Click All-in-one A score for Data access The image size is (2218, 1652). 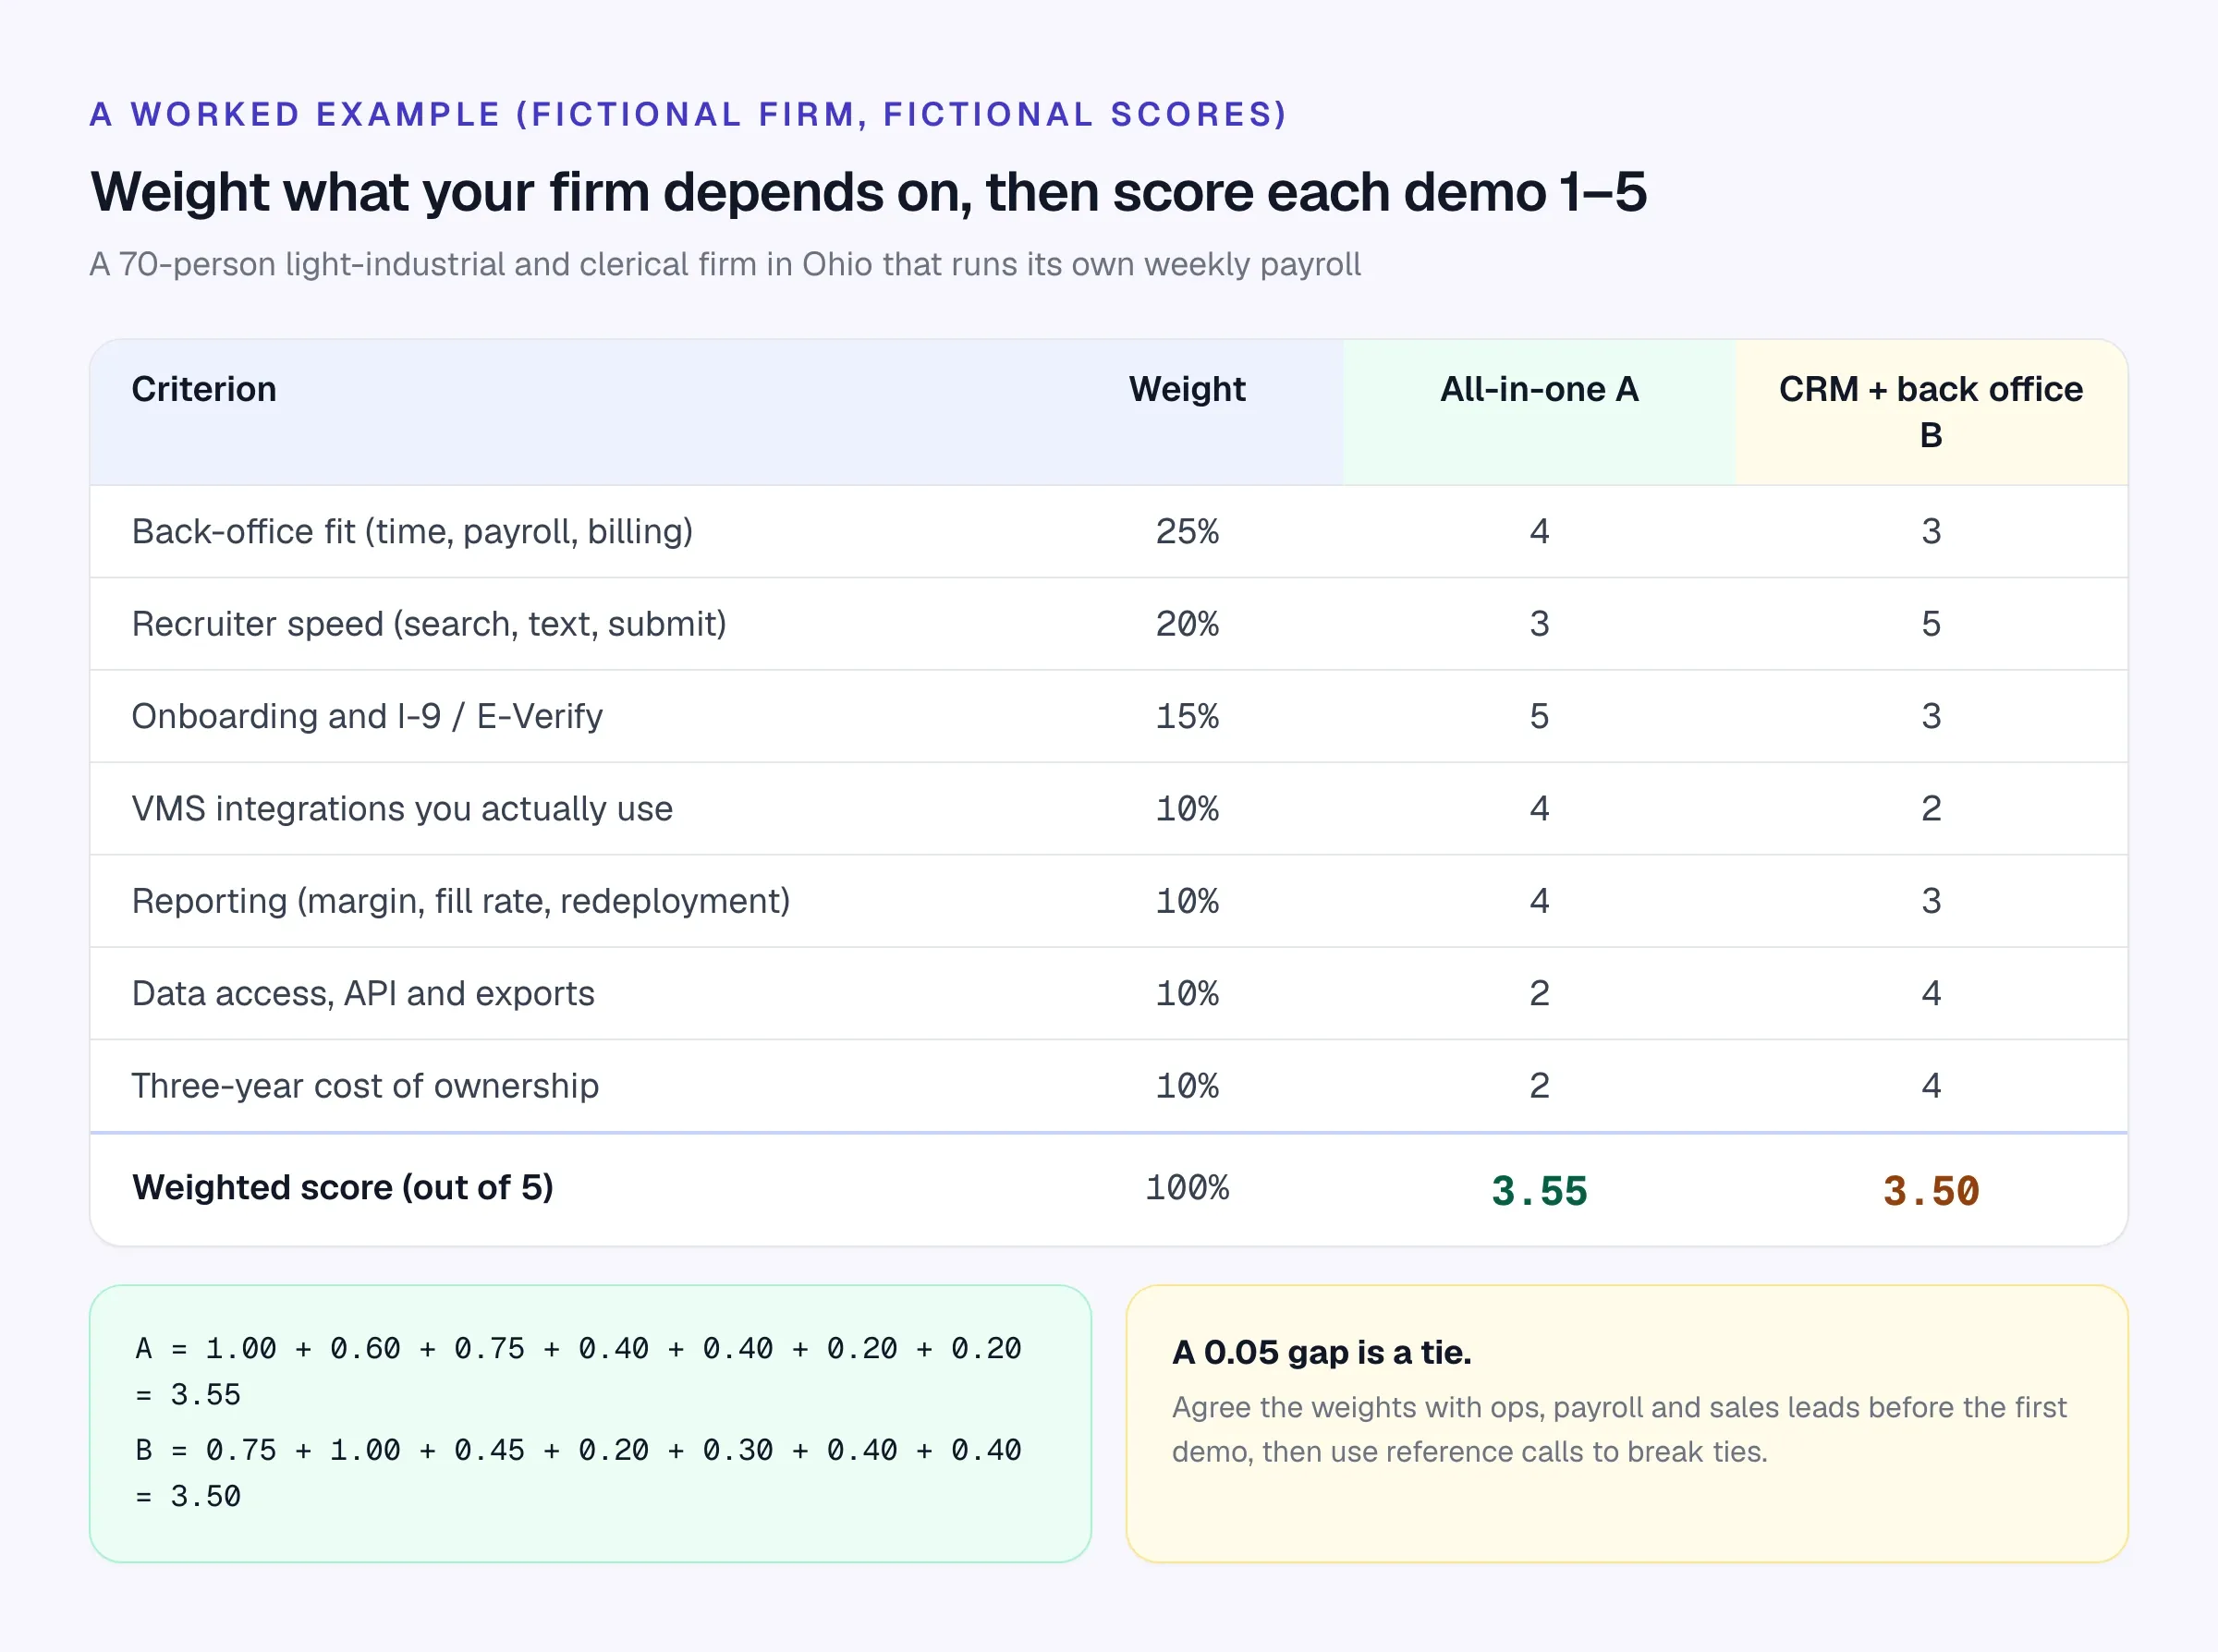coord(1538,993)
